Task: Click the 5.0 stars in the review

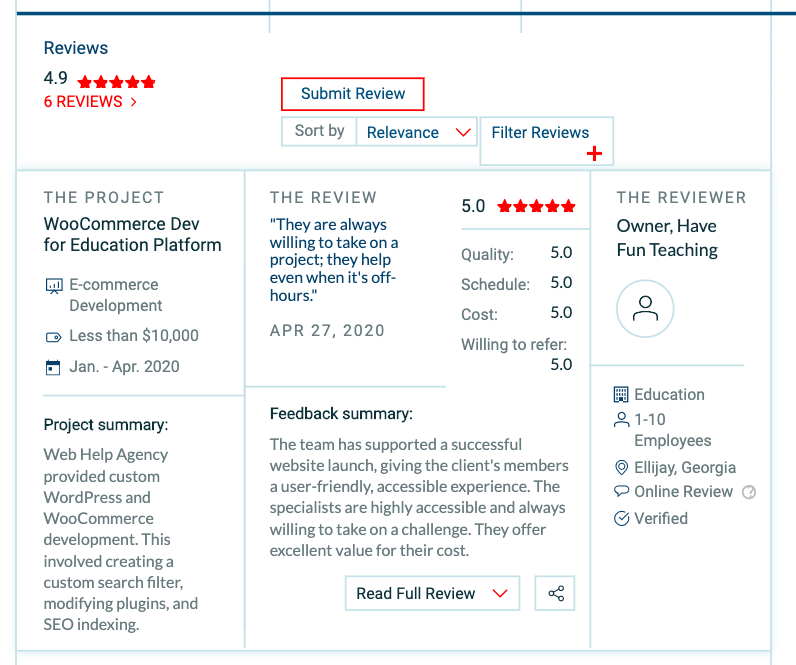Action: click(536, 207)
